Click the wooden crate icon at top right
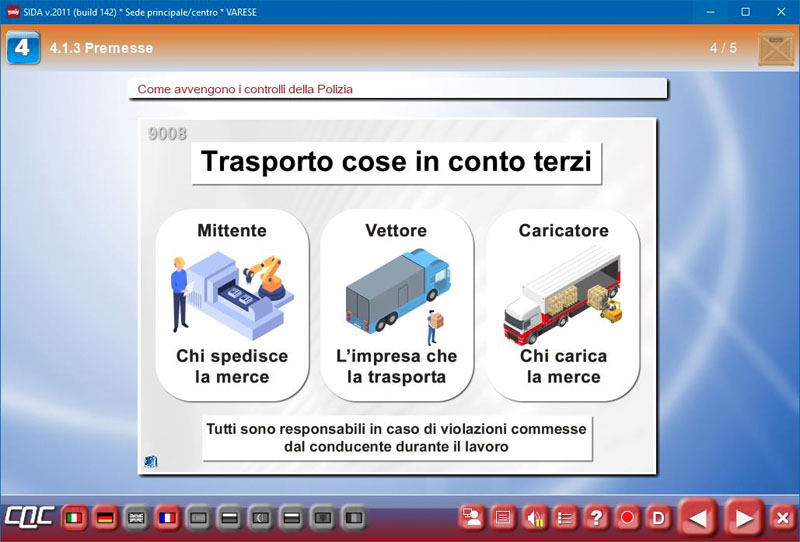Viewport: 800px width, 542px height. (x=775, y=48)
